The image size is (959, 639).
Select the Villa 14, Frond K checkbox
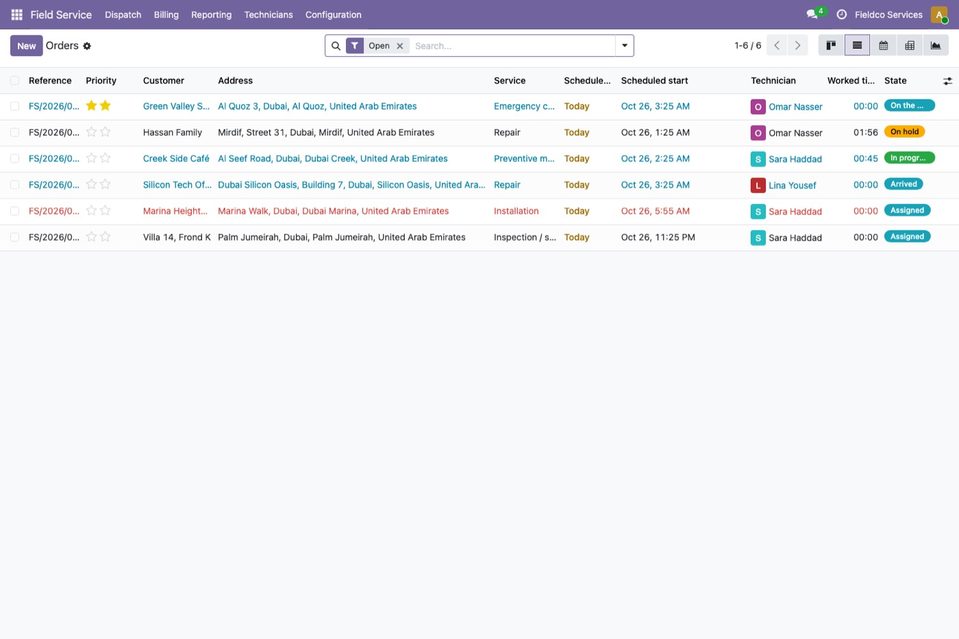(x=15, y=237)
